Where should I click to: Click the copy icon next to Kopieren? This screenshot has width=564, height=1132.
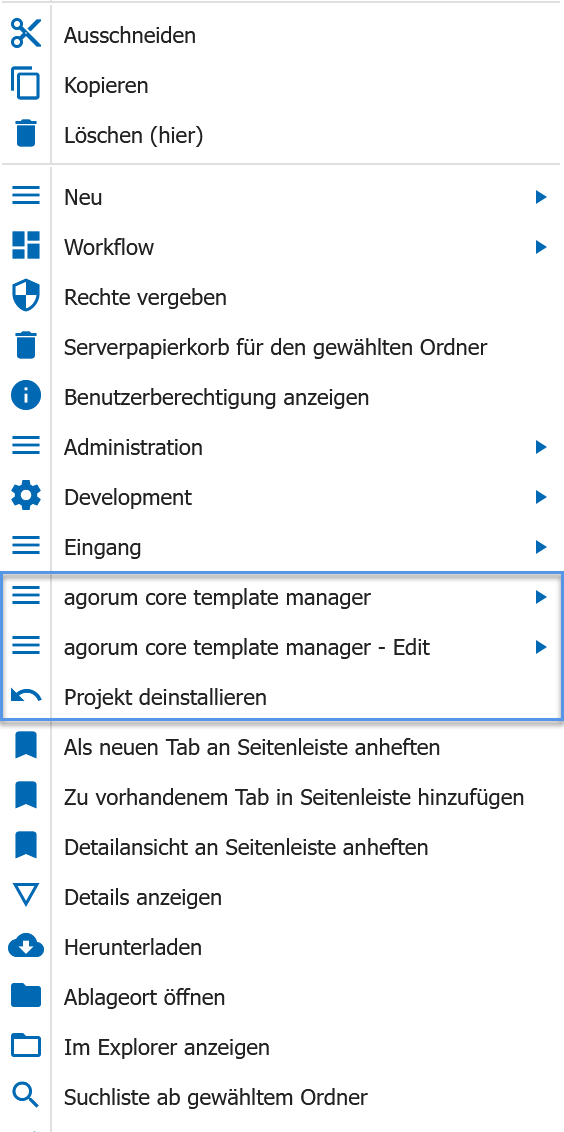(26, 84)
